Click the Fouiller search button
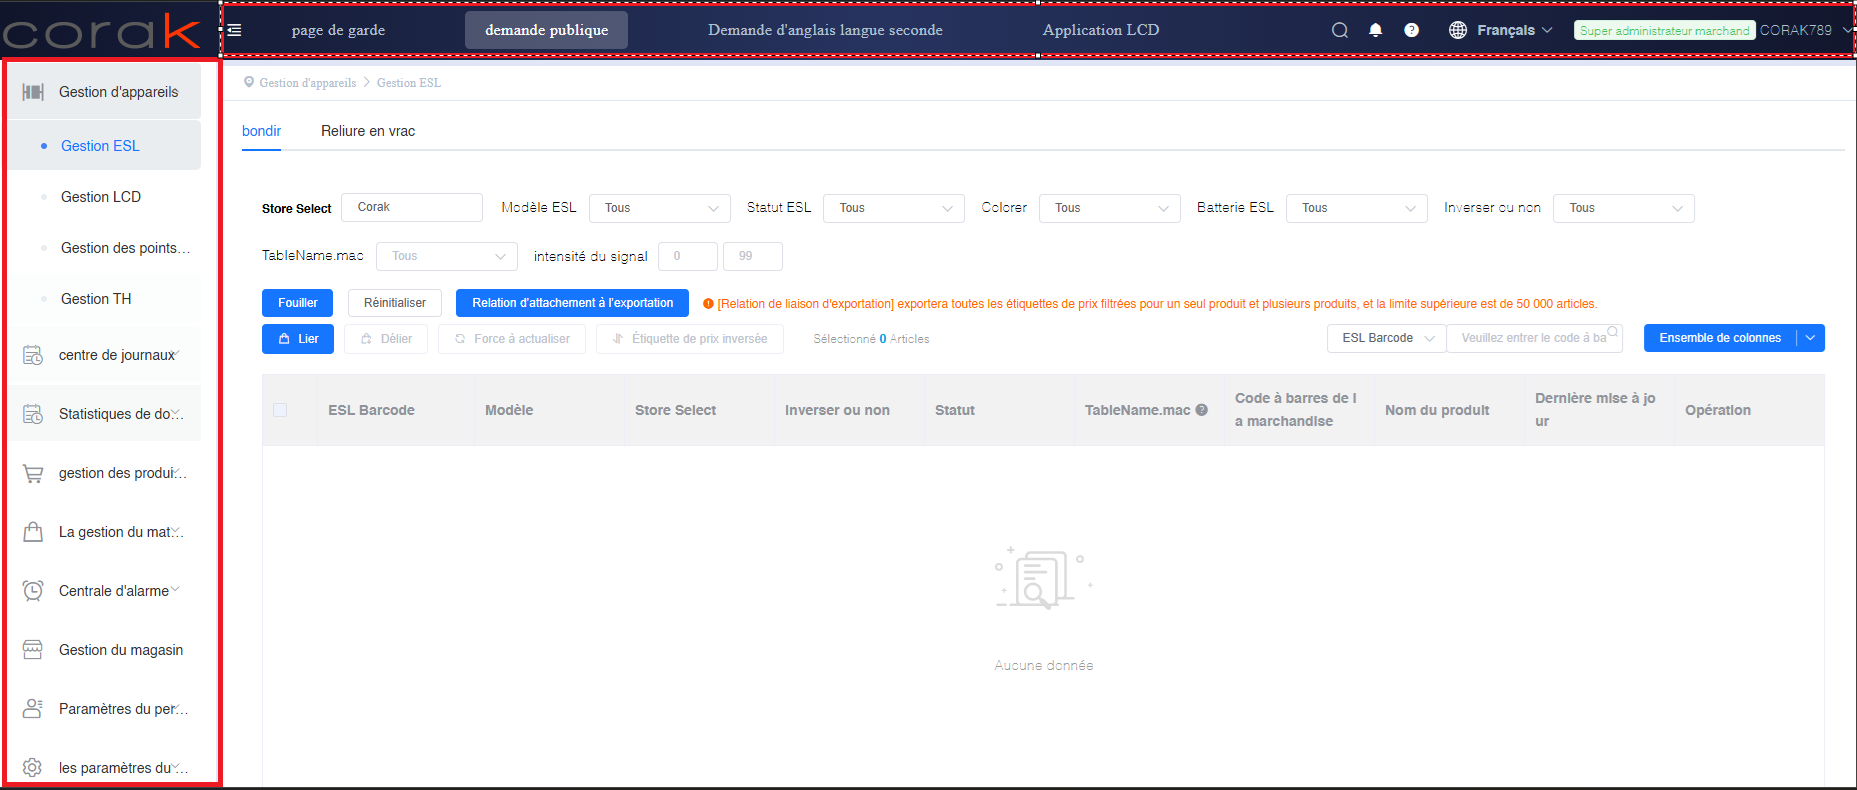 (298, 303)
